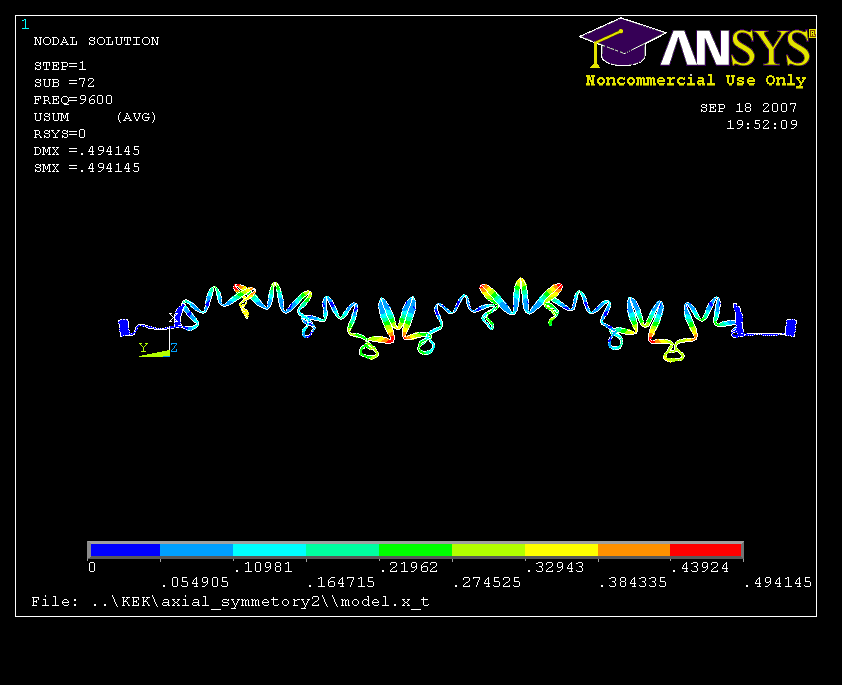Click the blue left end flange of model
This screenshot has width=842, height=685.
click(124, 327)
